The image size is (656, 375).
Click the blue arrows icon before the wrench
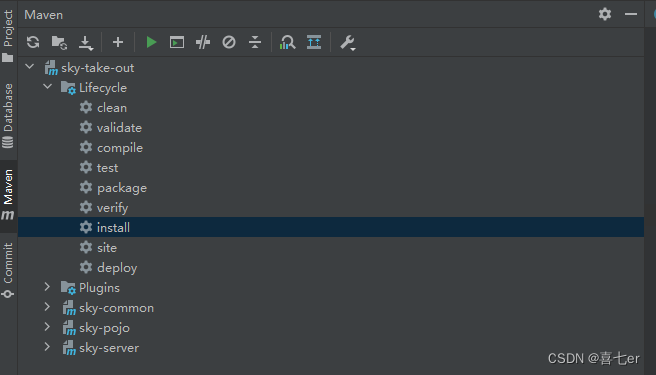314,42
